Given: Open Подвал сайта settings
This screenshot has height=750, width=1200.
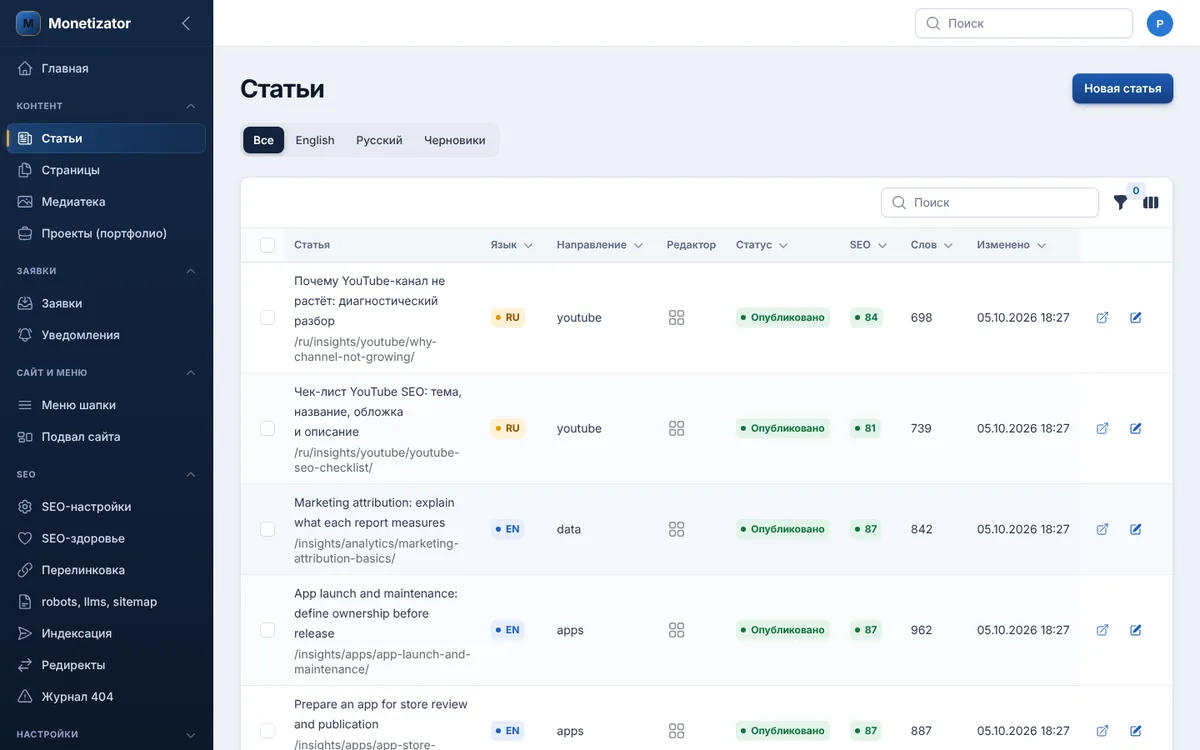Looking at the screenshot, I should (106, 437).
